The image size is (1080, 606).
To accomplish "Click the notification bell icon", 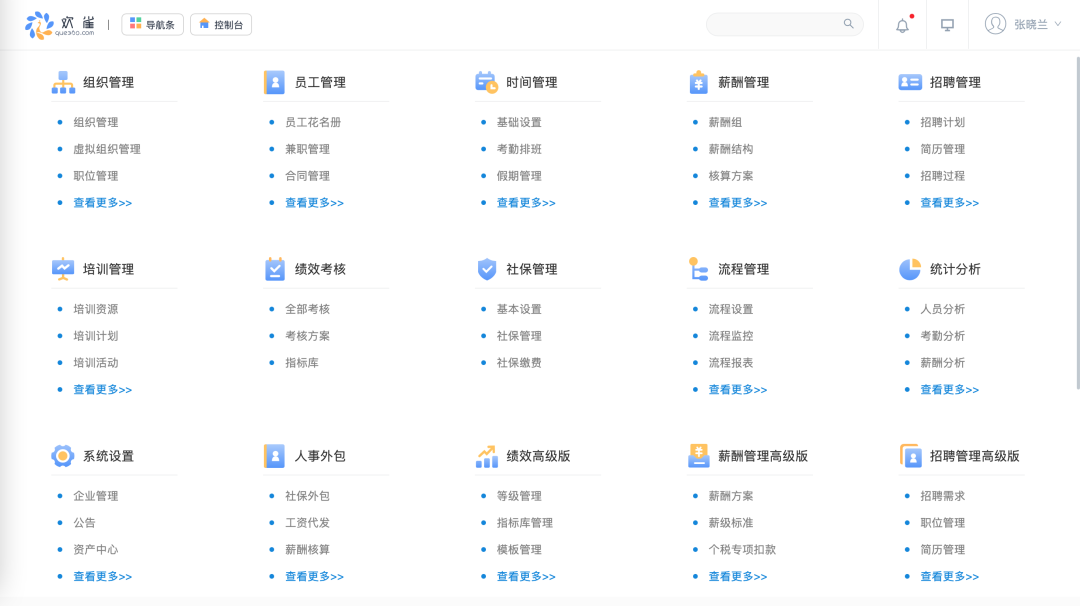I will point(901,24).
